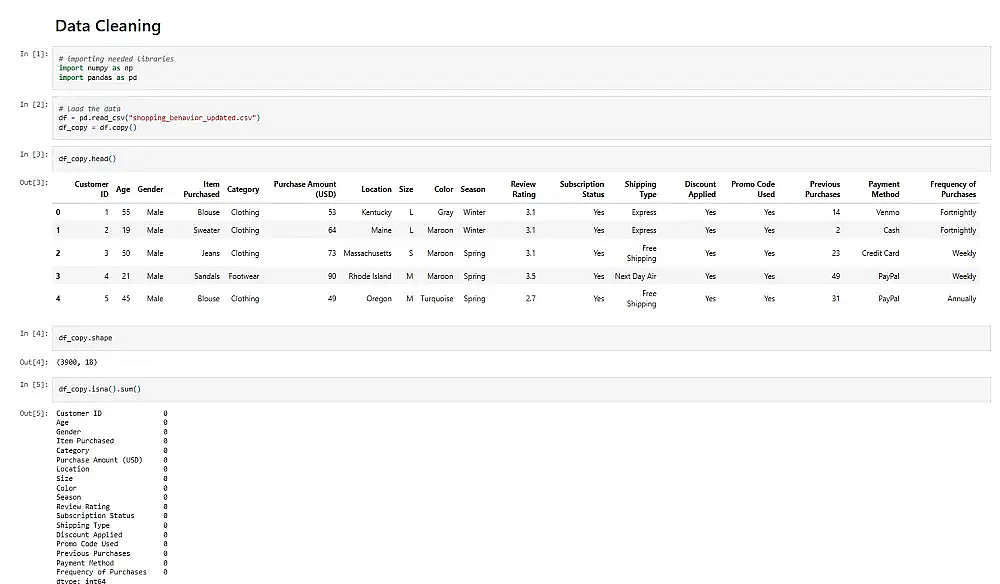Click the df_copy.shape code cell
Viewport: 1000px width, 584px height.
click(521, 338)
